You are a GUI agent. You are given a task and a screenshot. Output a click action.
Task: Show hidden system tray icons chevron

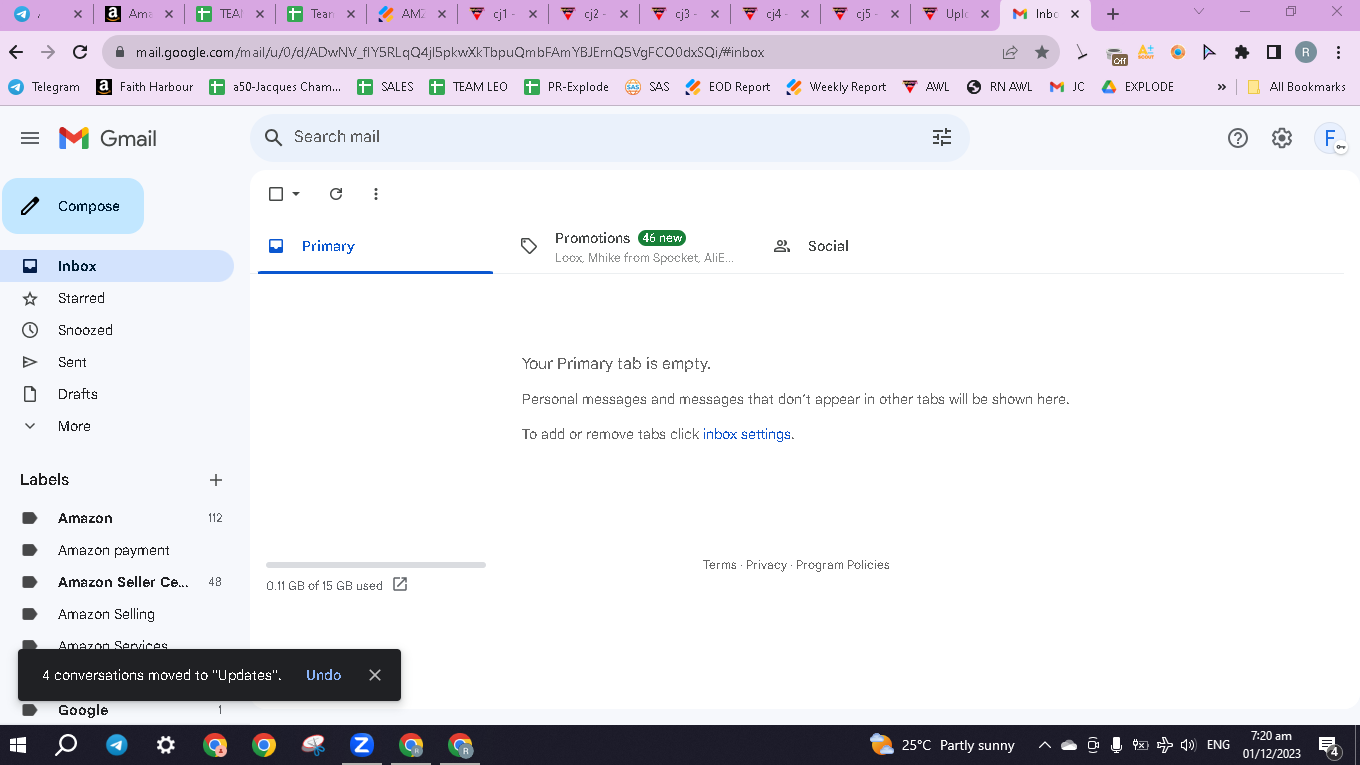tap(1044, 745)
